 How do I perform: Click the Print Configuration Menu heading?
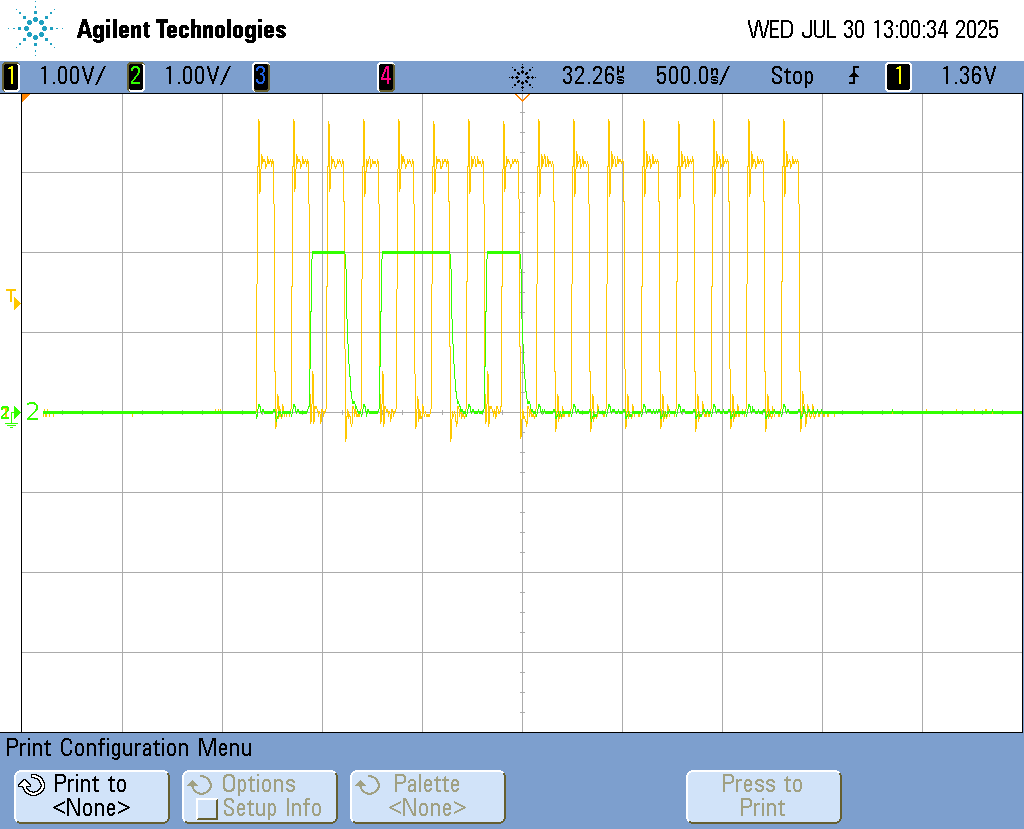point(129,747)
